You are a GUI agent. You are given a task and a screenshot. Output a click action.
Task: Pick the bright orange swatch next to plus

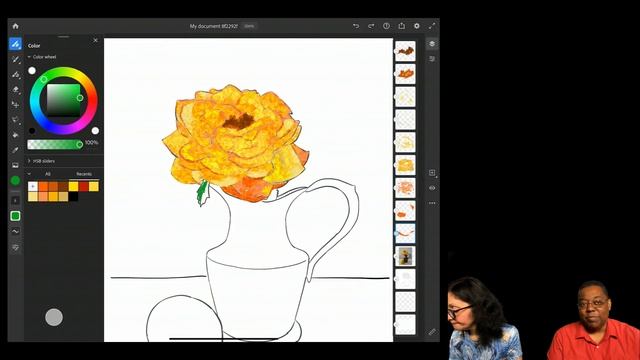43,187
